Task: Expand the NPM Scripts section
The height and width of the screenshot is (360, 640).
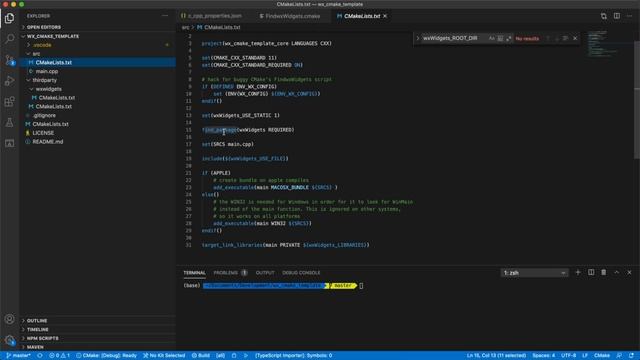Action: [x=42, y=338]
